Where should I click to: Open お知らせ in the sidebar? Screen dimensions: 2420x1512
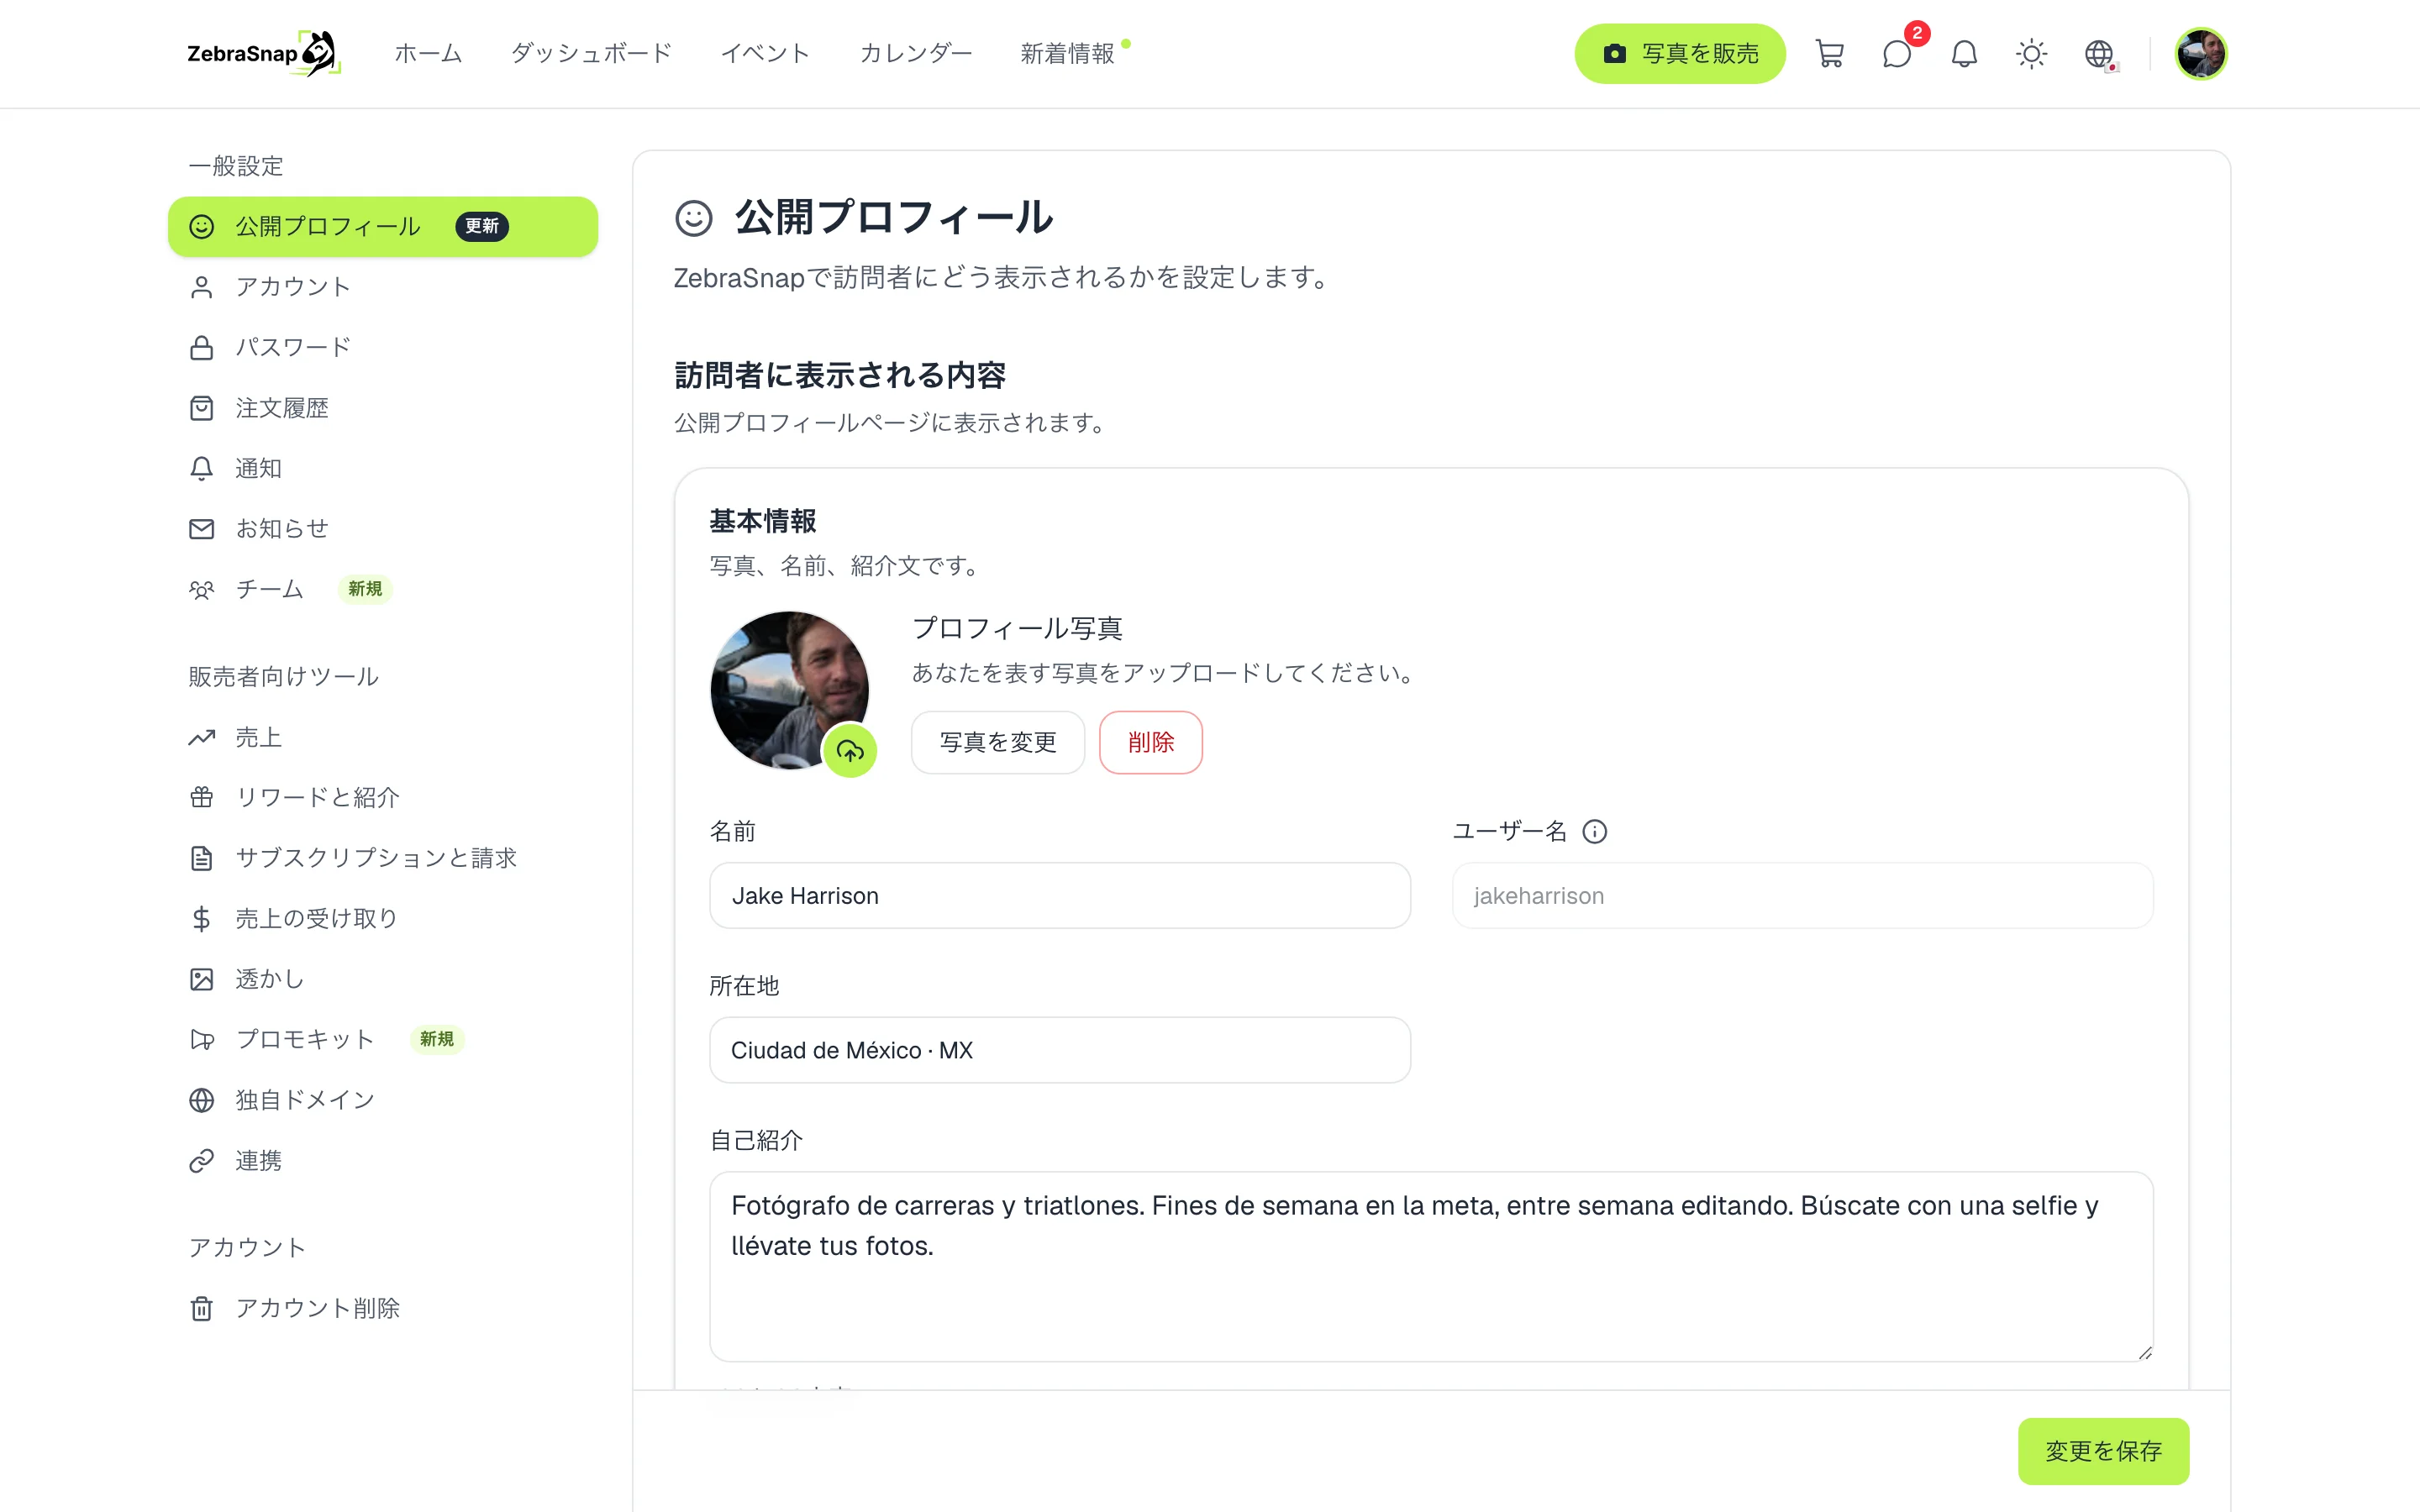383,528
